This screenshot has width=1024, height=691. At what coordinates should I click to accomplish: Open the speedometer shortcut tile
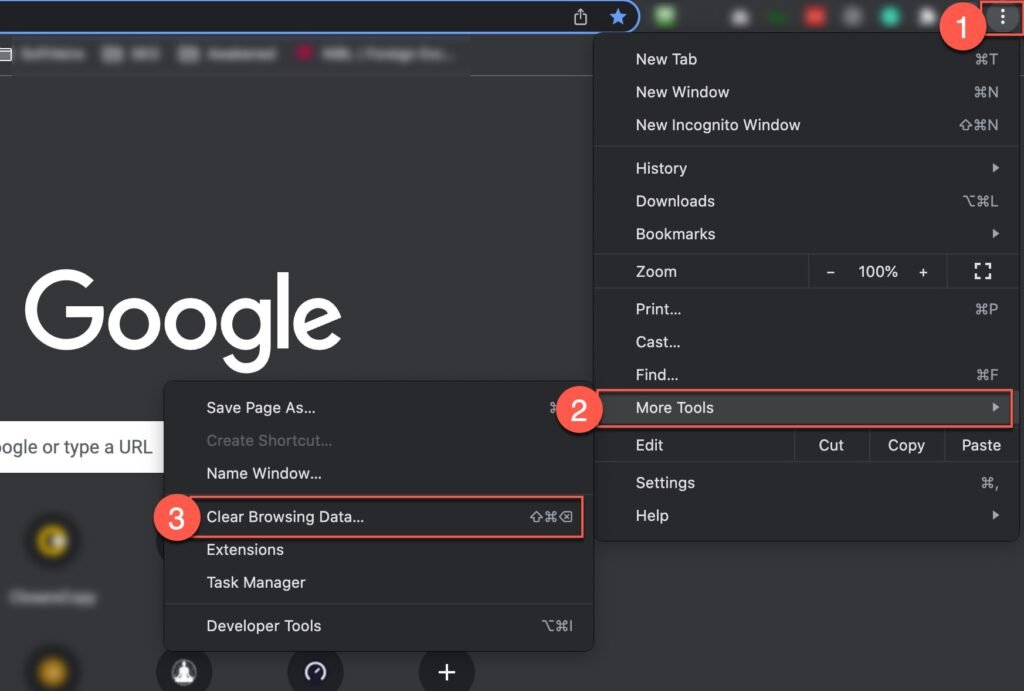coord(315,671)
